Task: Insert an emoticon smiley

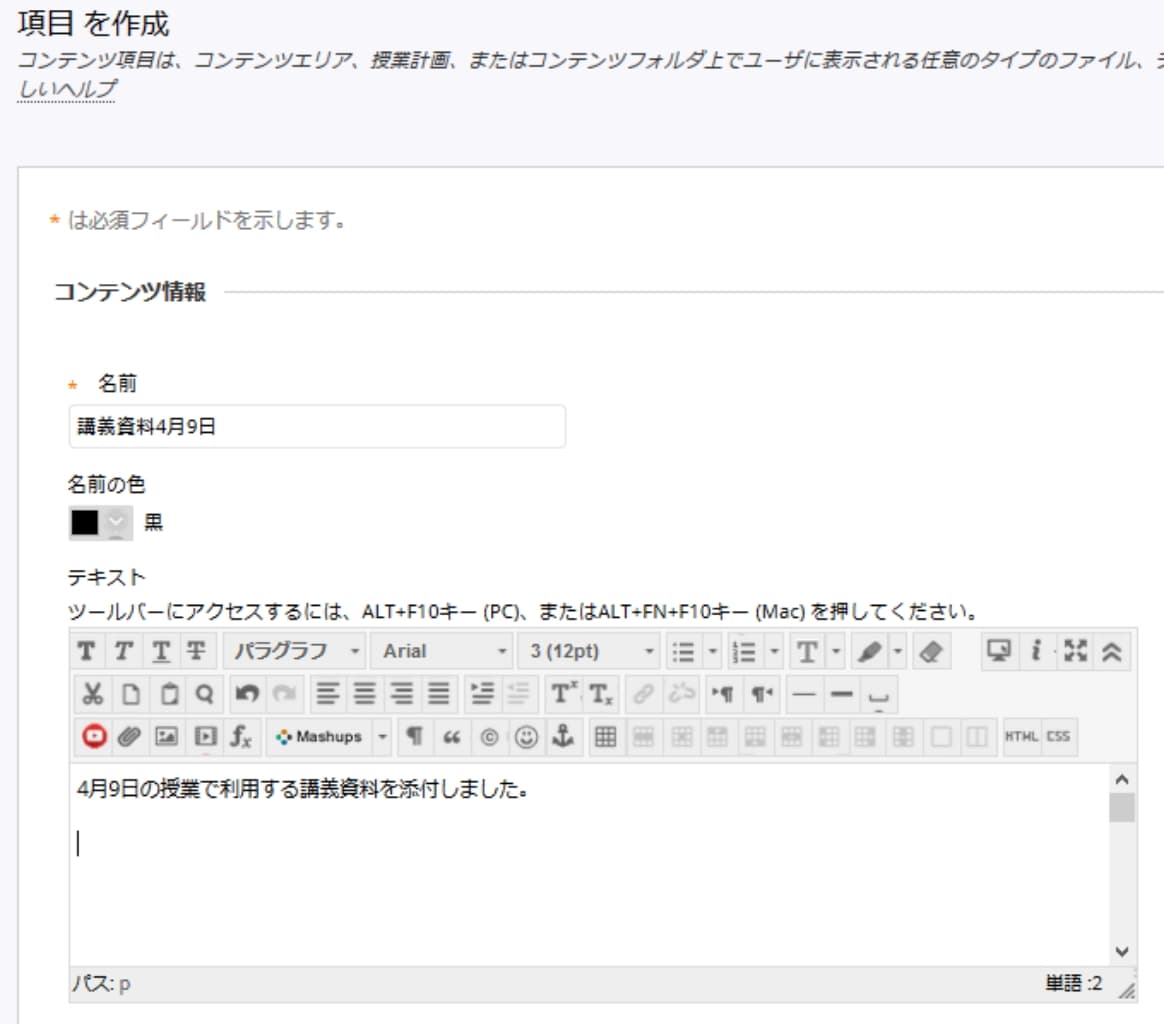Action: (526, 737)
